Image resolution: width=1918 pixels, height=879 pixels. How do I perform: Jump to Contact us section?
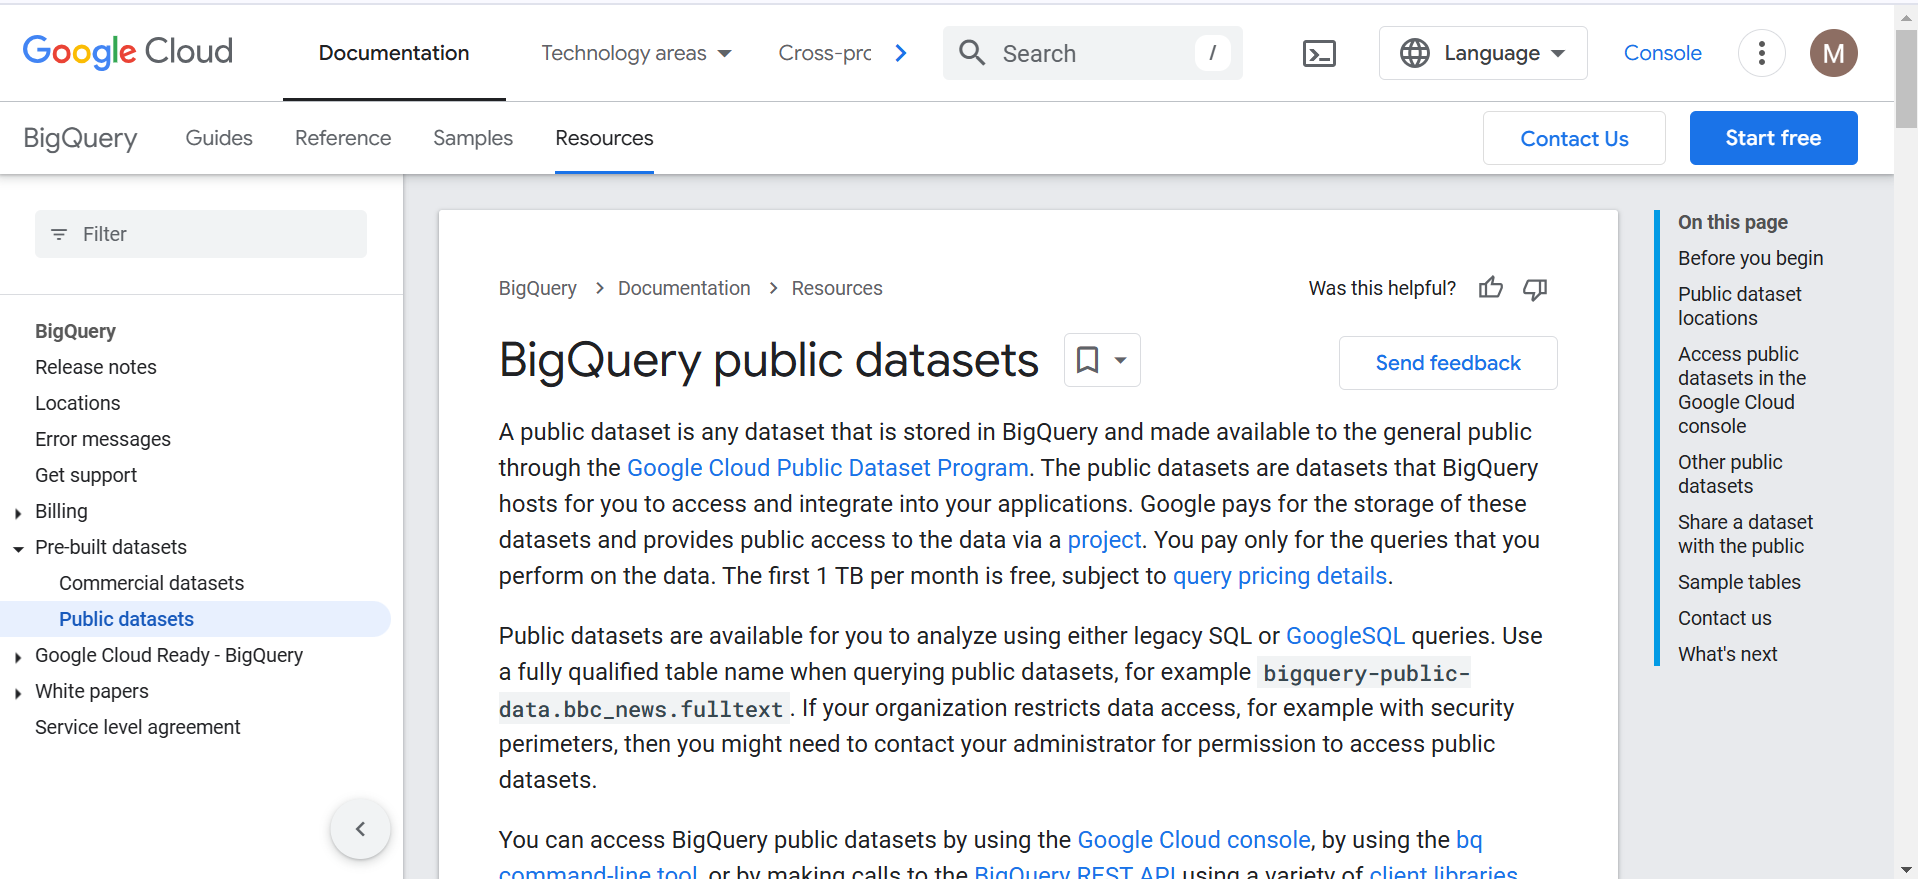[1724, 618]
